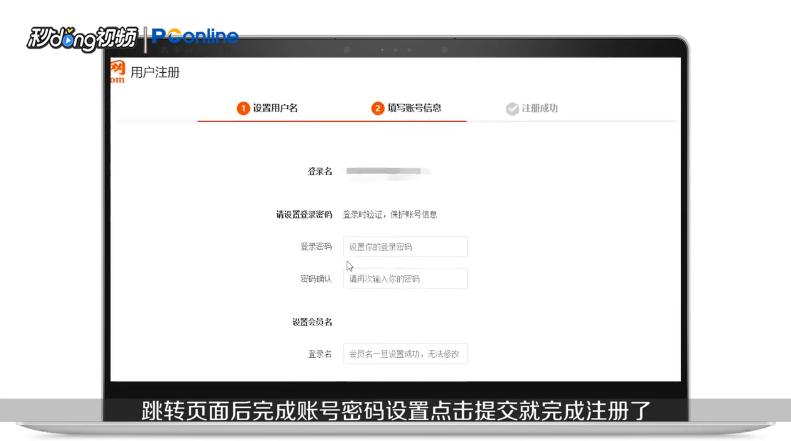
Task: Click the 填写账号信息 step tab
Action: 406,108
